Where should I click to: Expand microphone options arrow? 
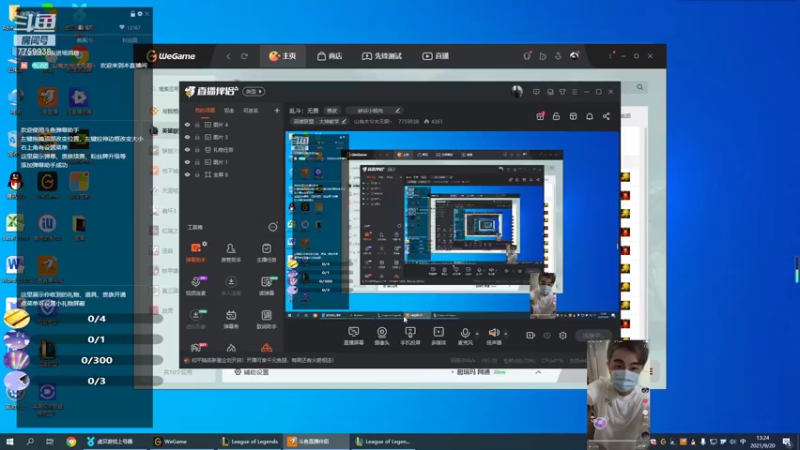(x=477, y=334)
